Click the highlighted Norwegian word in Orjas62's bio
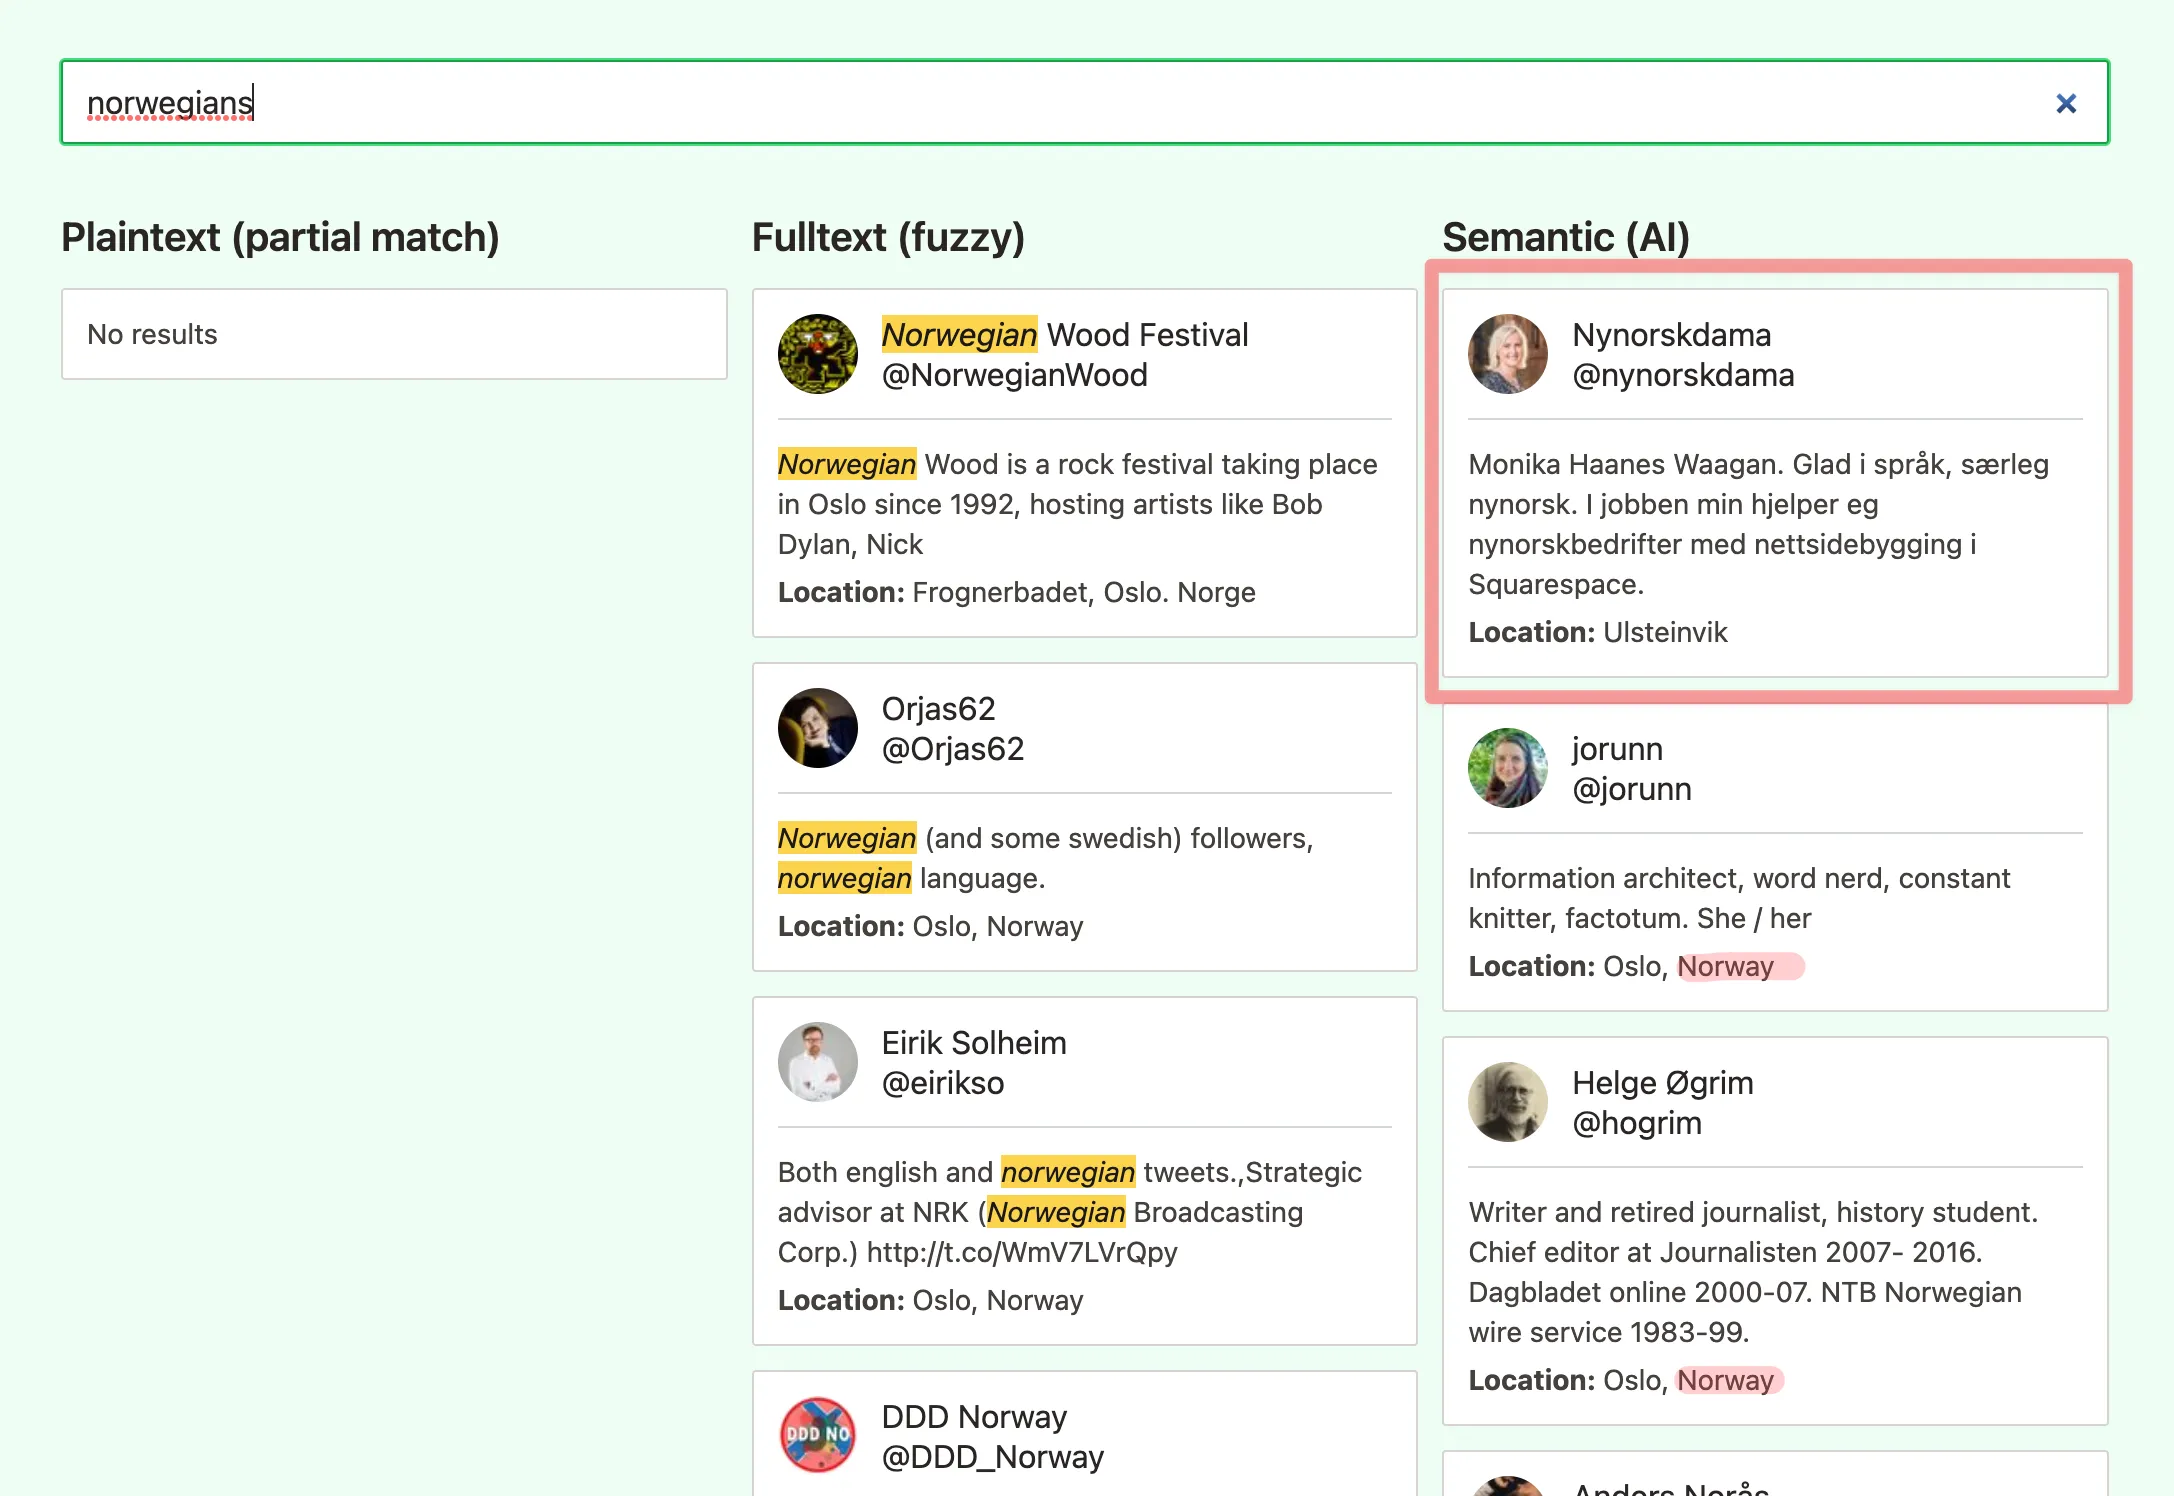 pyautogui.click(x=845, y=838)
